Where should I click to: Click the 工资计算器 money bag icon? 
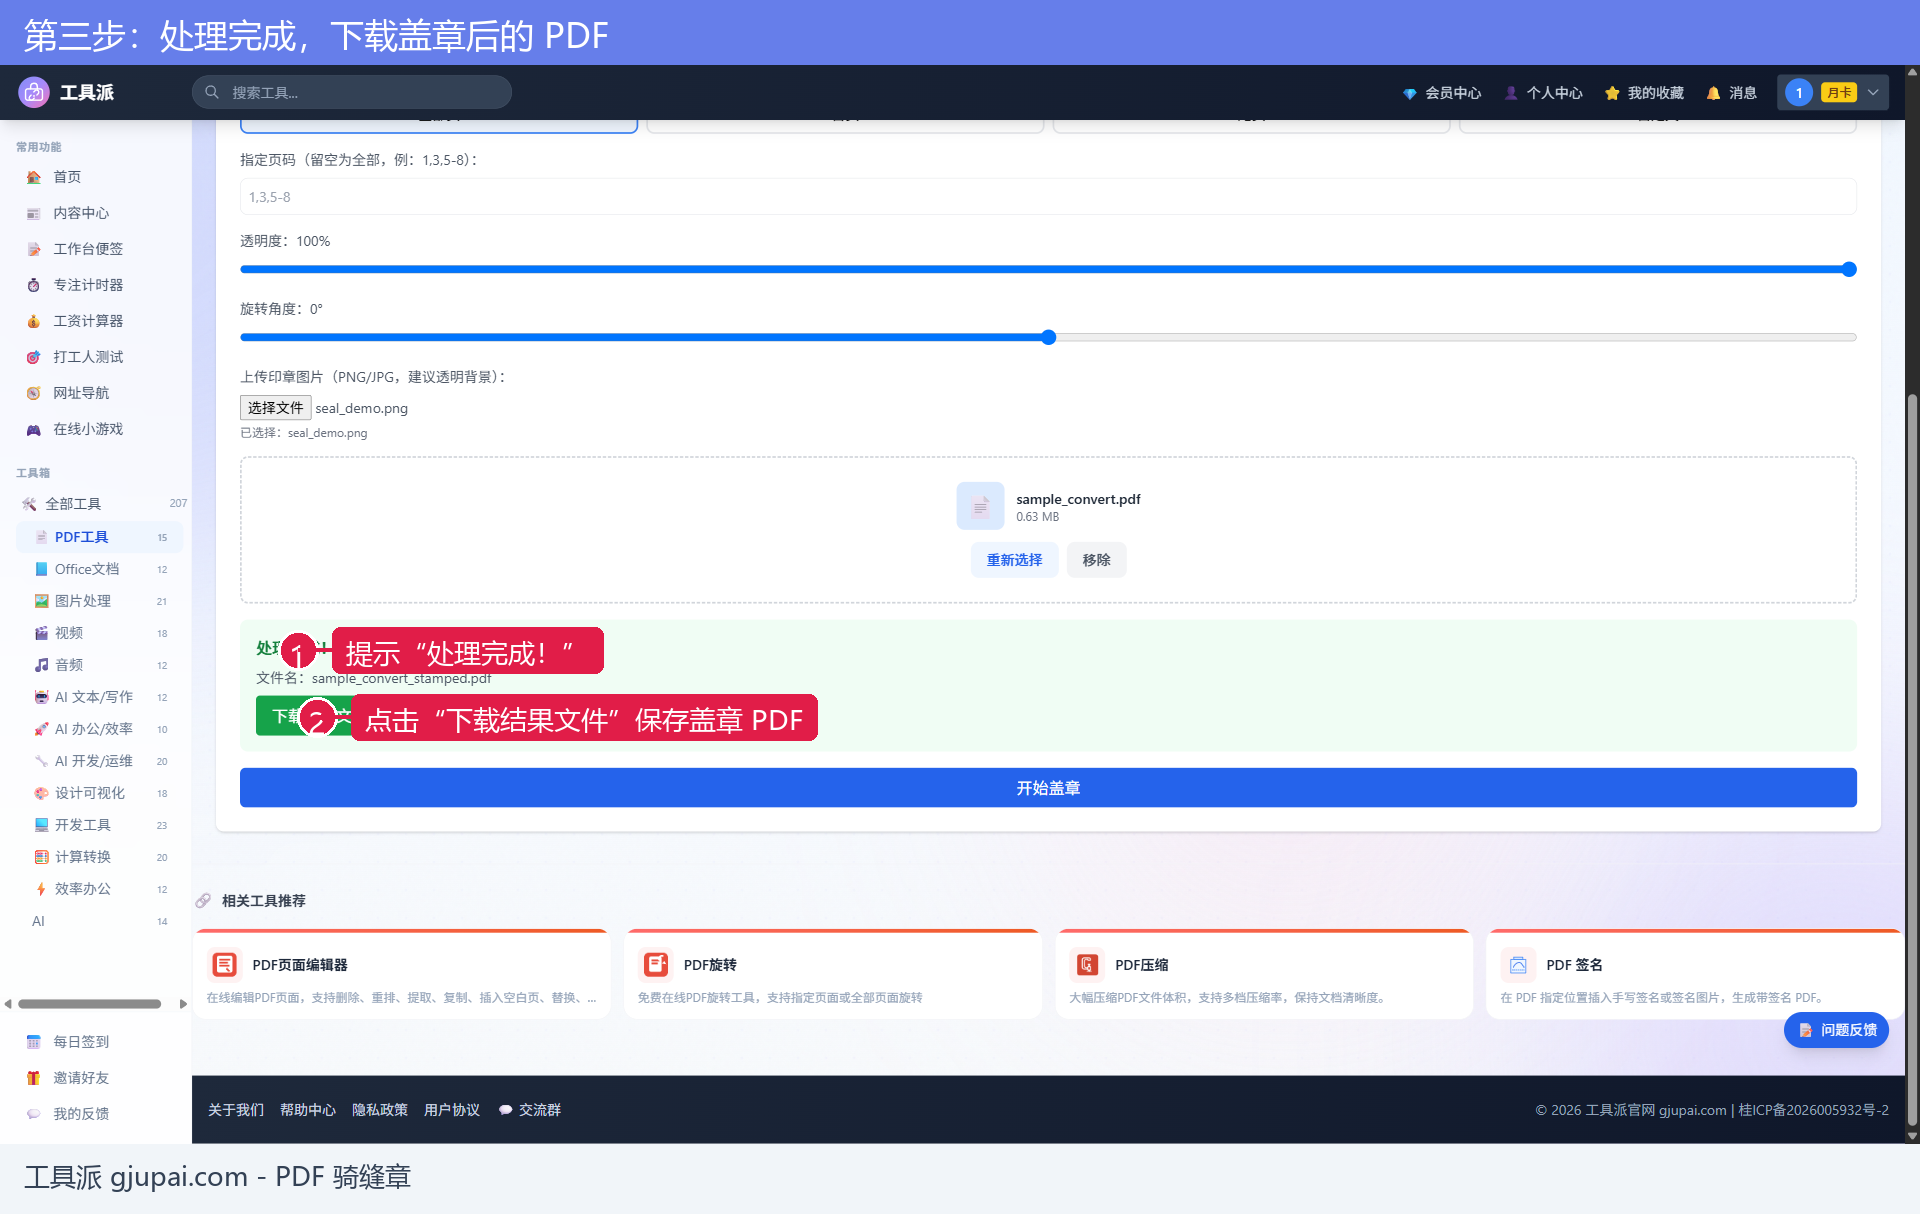pyautogui.click(x=34, y=321)
